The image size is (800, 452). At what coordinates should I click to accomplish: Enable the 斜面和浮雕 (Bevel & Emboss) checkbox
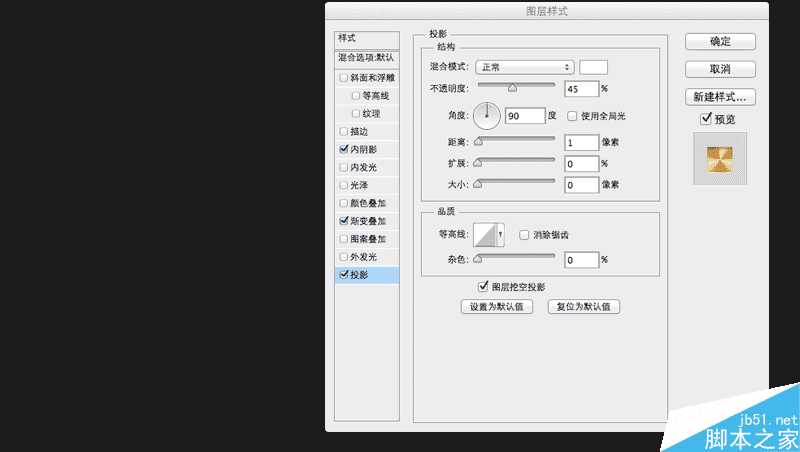345,78
